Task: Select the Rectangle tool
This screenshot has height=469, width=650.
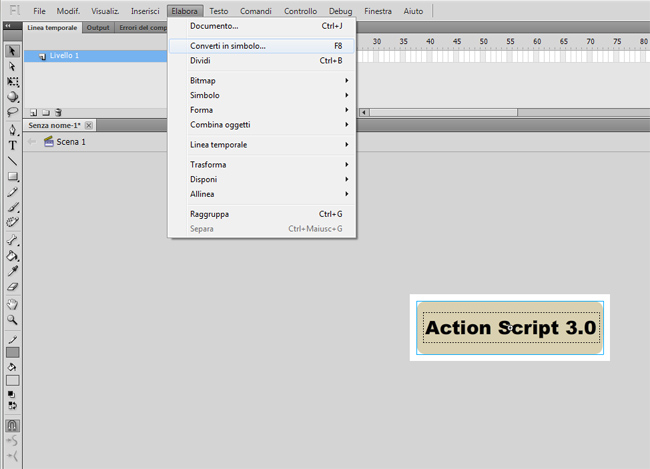Action: [12, 176]
